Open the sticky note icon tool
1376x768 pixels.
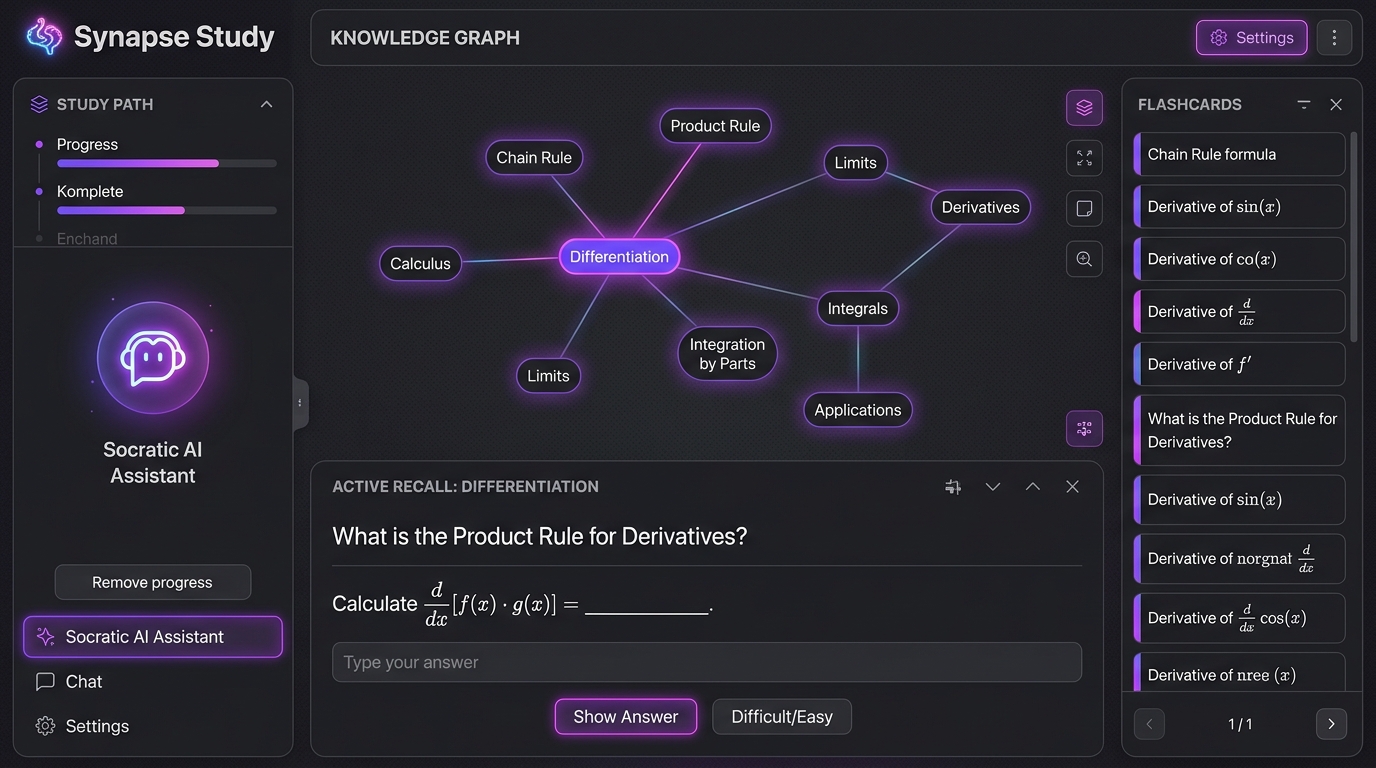(1084, 209)
